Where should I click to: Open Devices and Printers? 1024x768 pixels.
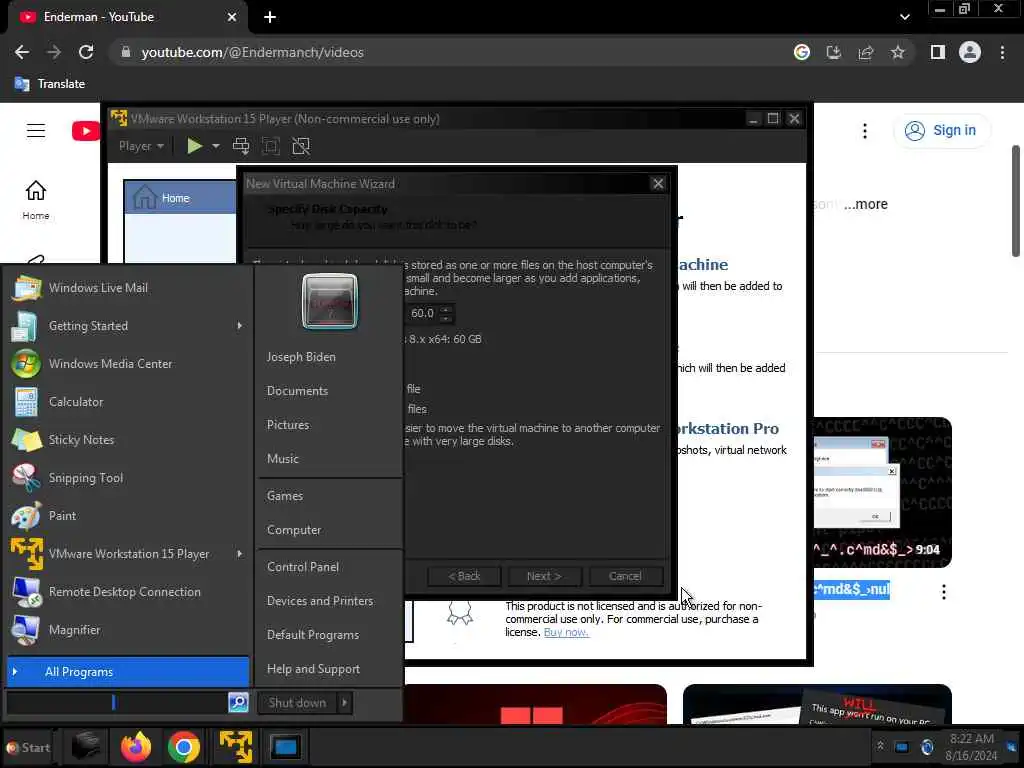click(320, 601)
